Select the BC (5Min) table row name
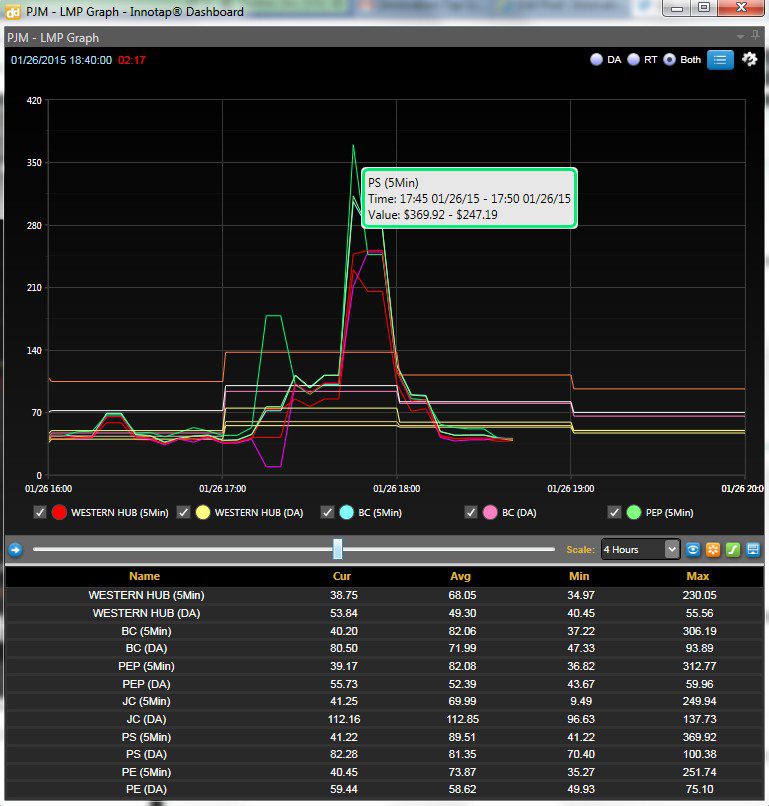The width and height of the screenshot is (769, 806). [x=147, y=631]
